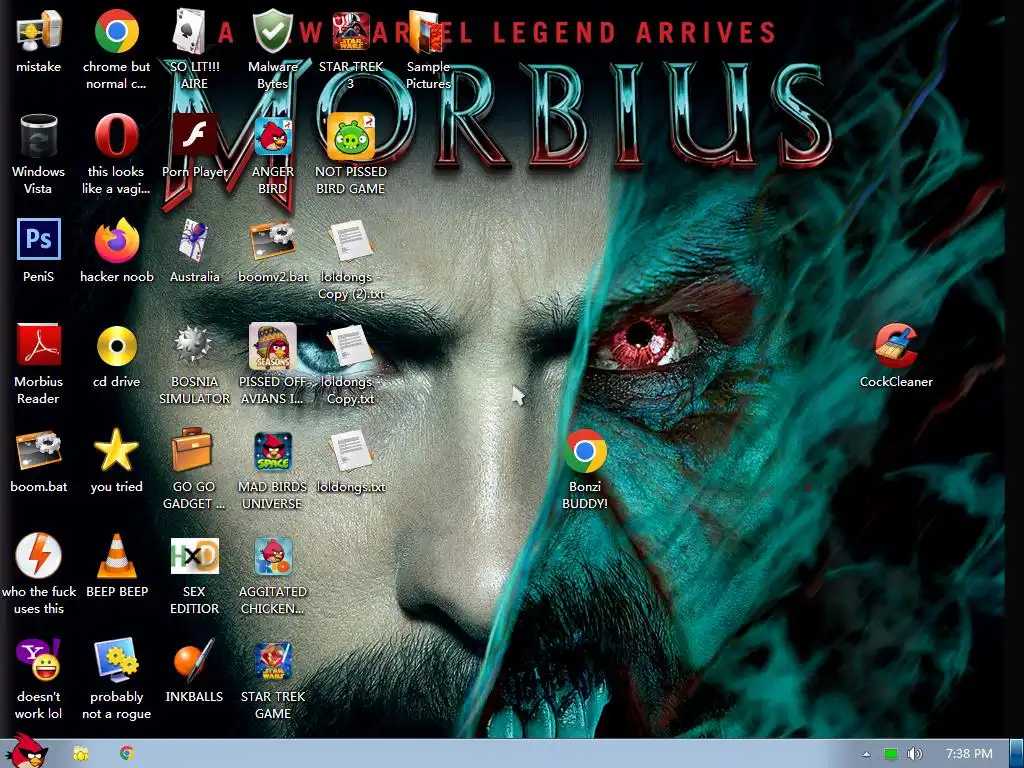The image size is (1024, 768).
Task: Launch the 'BEEP BEEP' VLC cone icon
Action: 116,556
